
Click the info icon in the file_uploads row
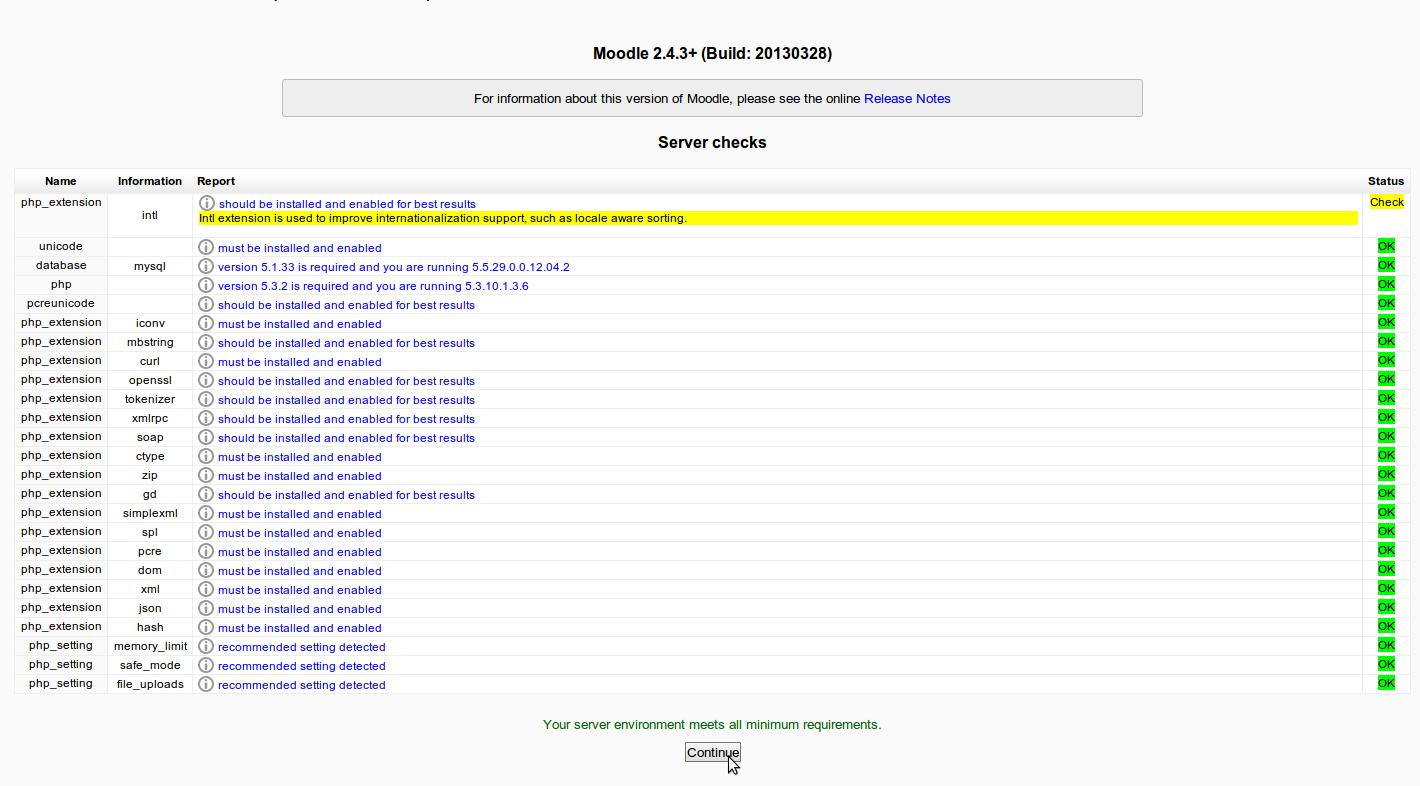(x=206, y=684)
